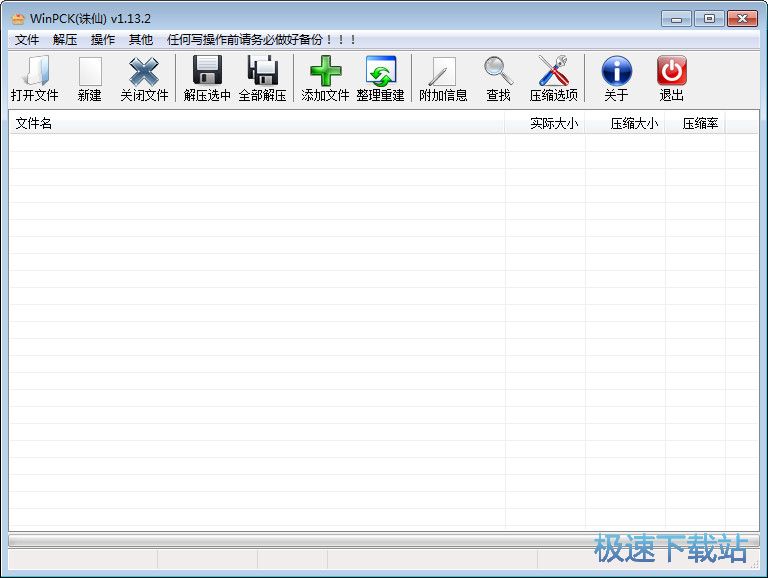The height and width of the screenshot is (578, 768).
Task: Click the progress bar at window bottom
Action: coord(383,541)
